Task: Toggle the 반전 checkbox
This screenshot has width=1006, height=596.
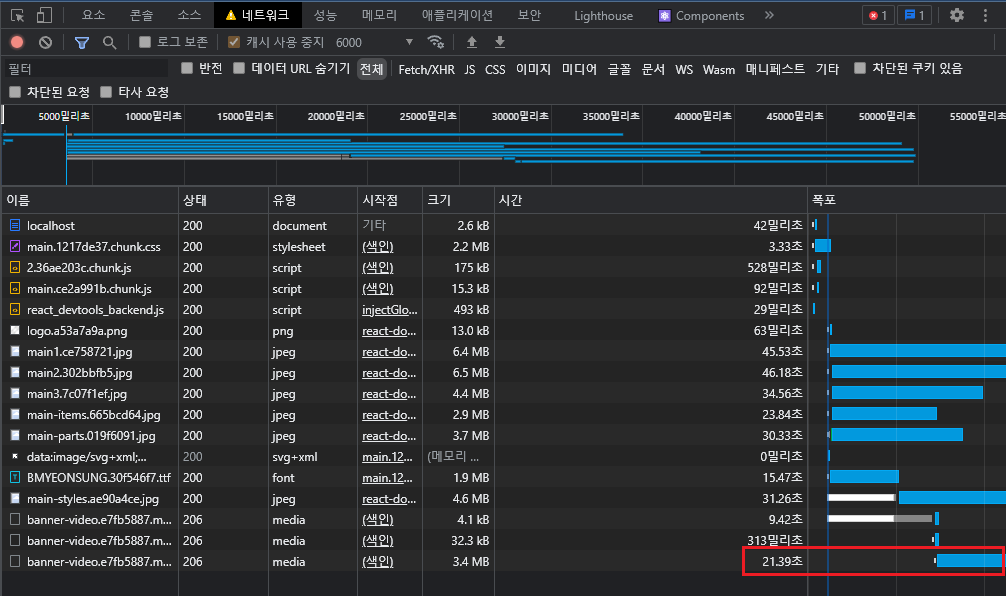Action: tap(187, 69)
